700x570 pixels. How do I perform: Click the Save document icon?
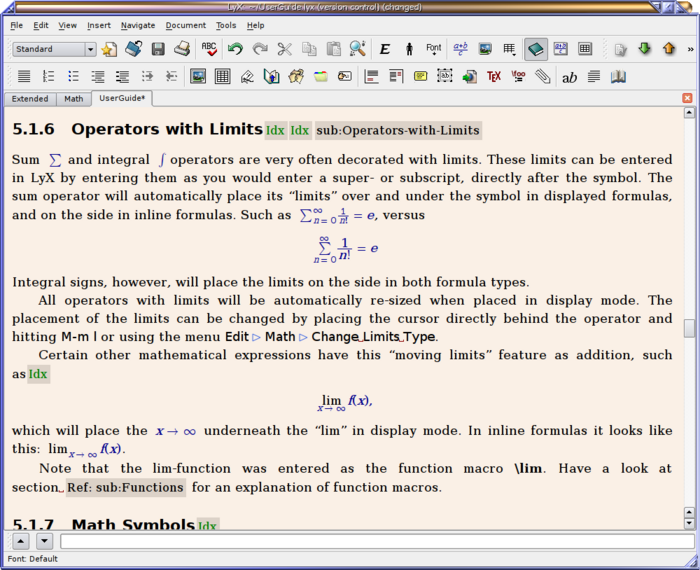(x=158, y=48)
